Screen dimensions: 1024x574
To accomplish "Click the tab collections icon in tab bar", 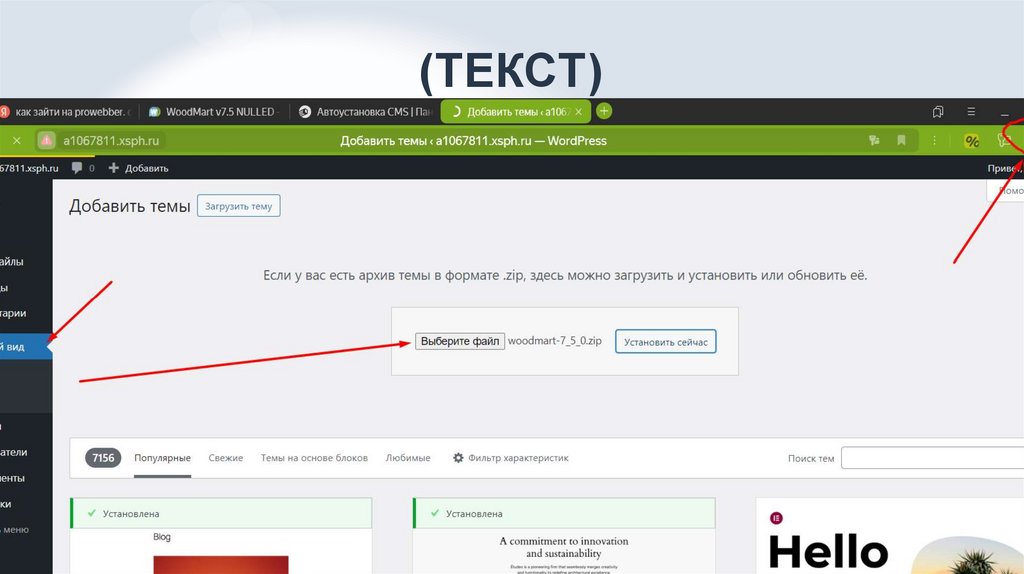I will pyautogui.click(x=938, y=112).
